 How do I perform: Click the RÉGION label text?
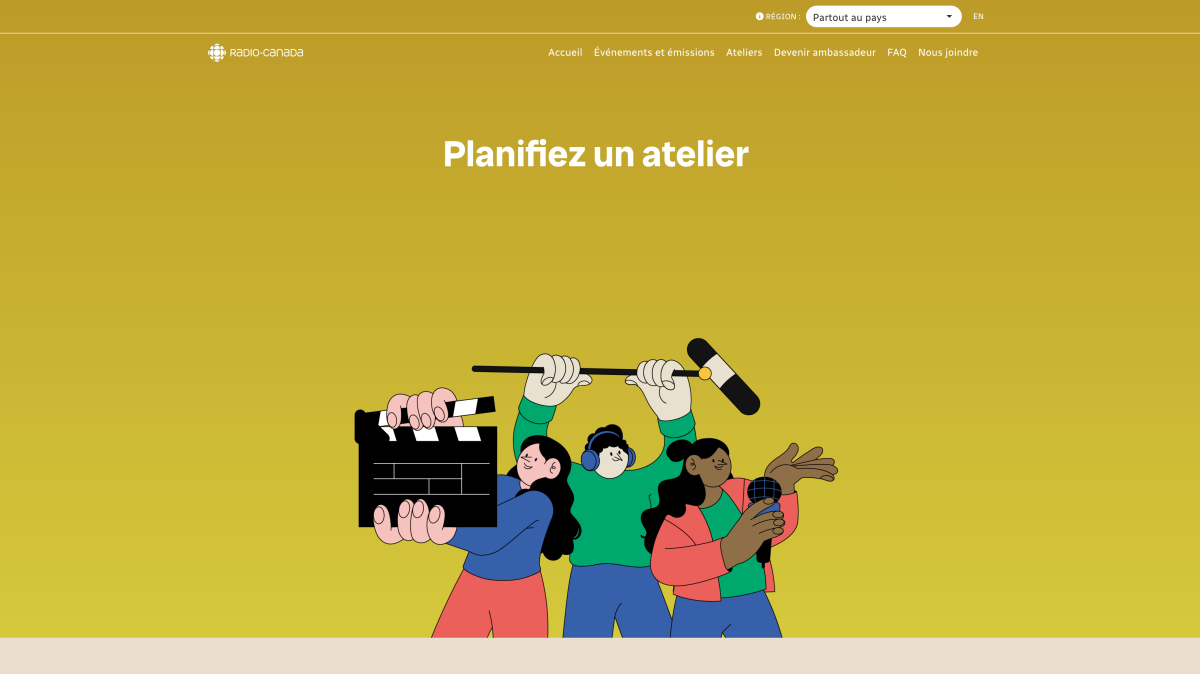click(x=782, y=17)
